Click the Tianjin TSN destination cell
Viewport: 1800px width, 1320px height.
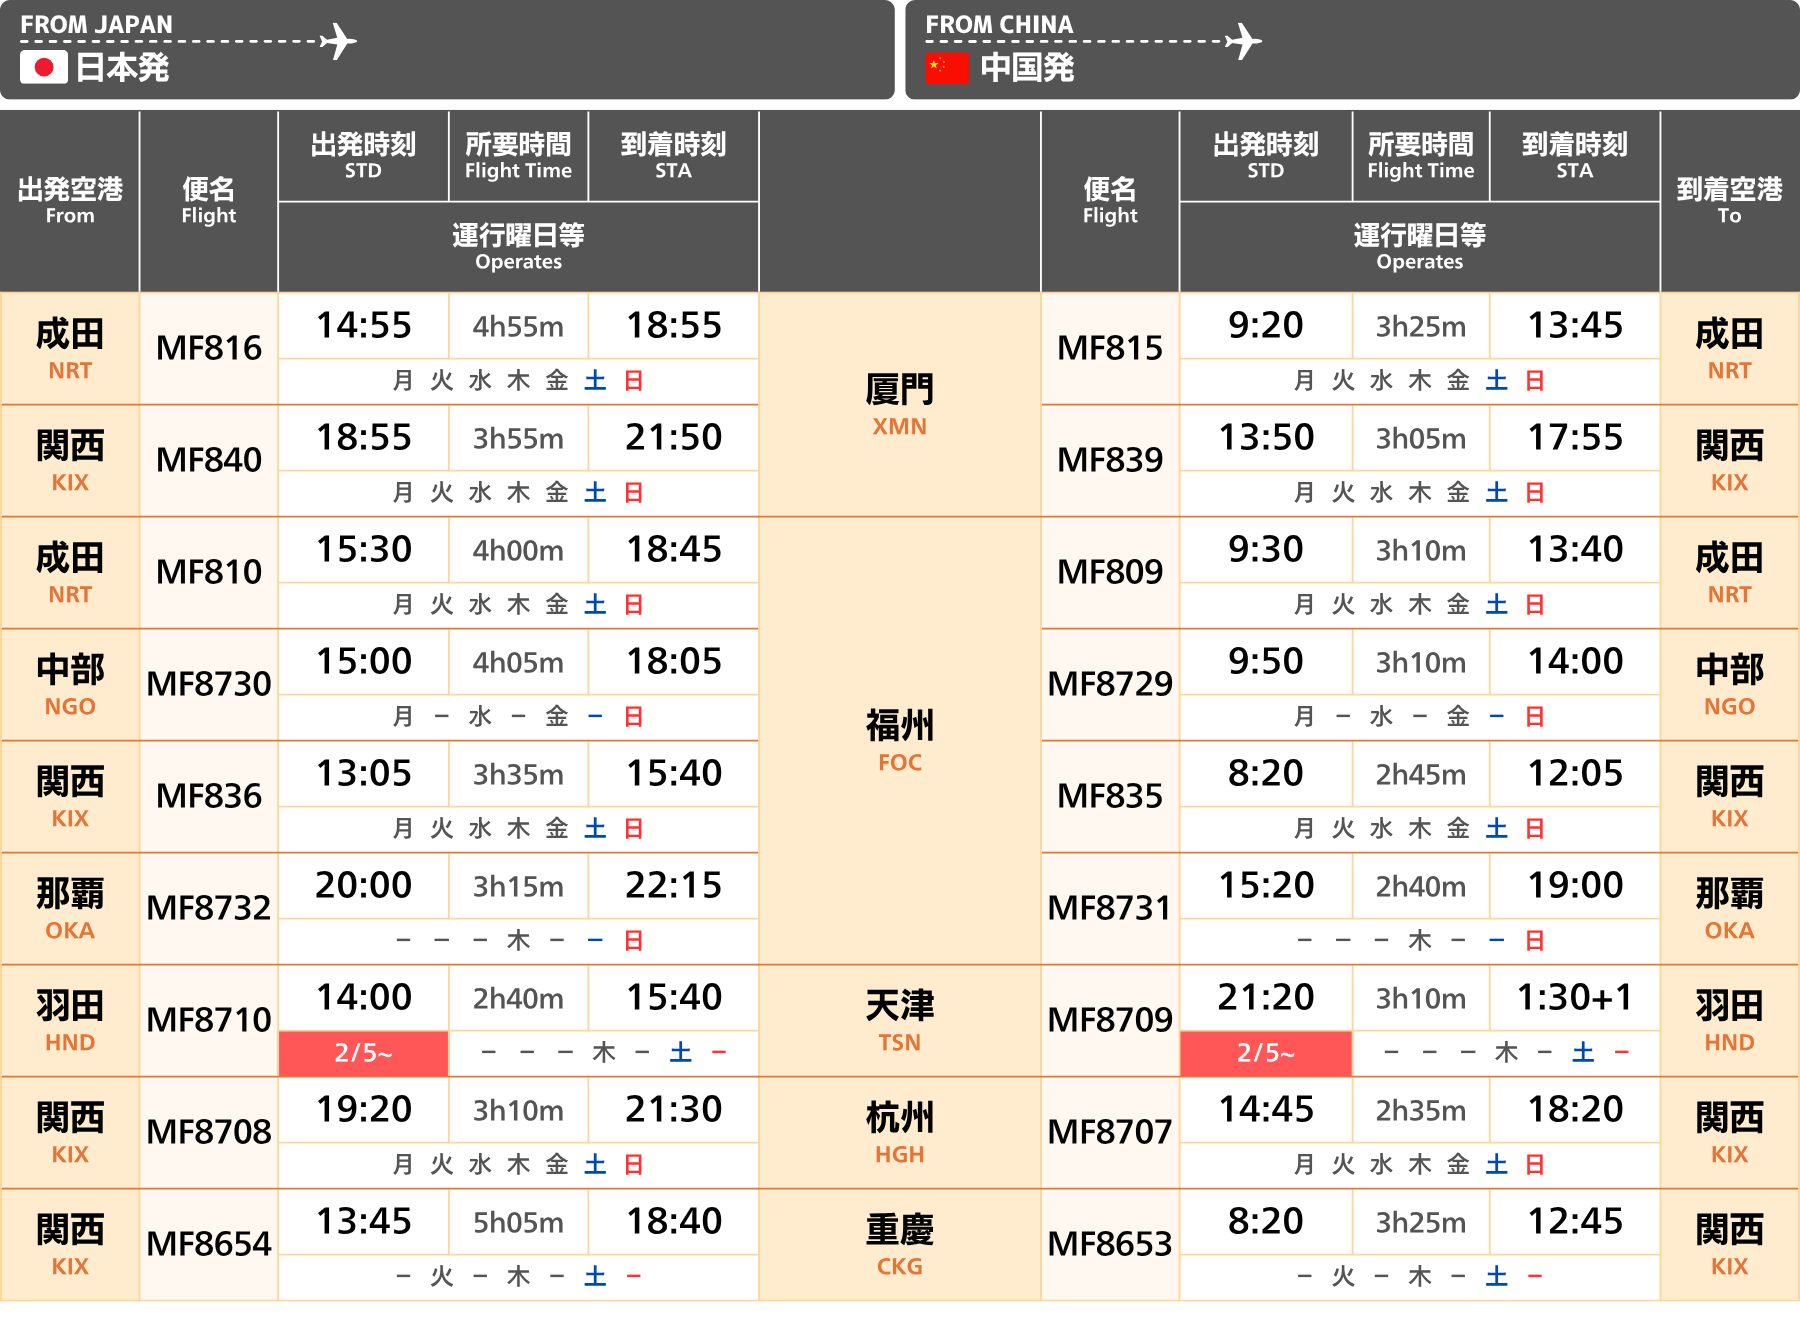pos(899,1020)
